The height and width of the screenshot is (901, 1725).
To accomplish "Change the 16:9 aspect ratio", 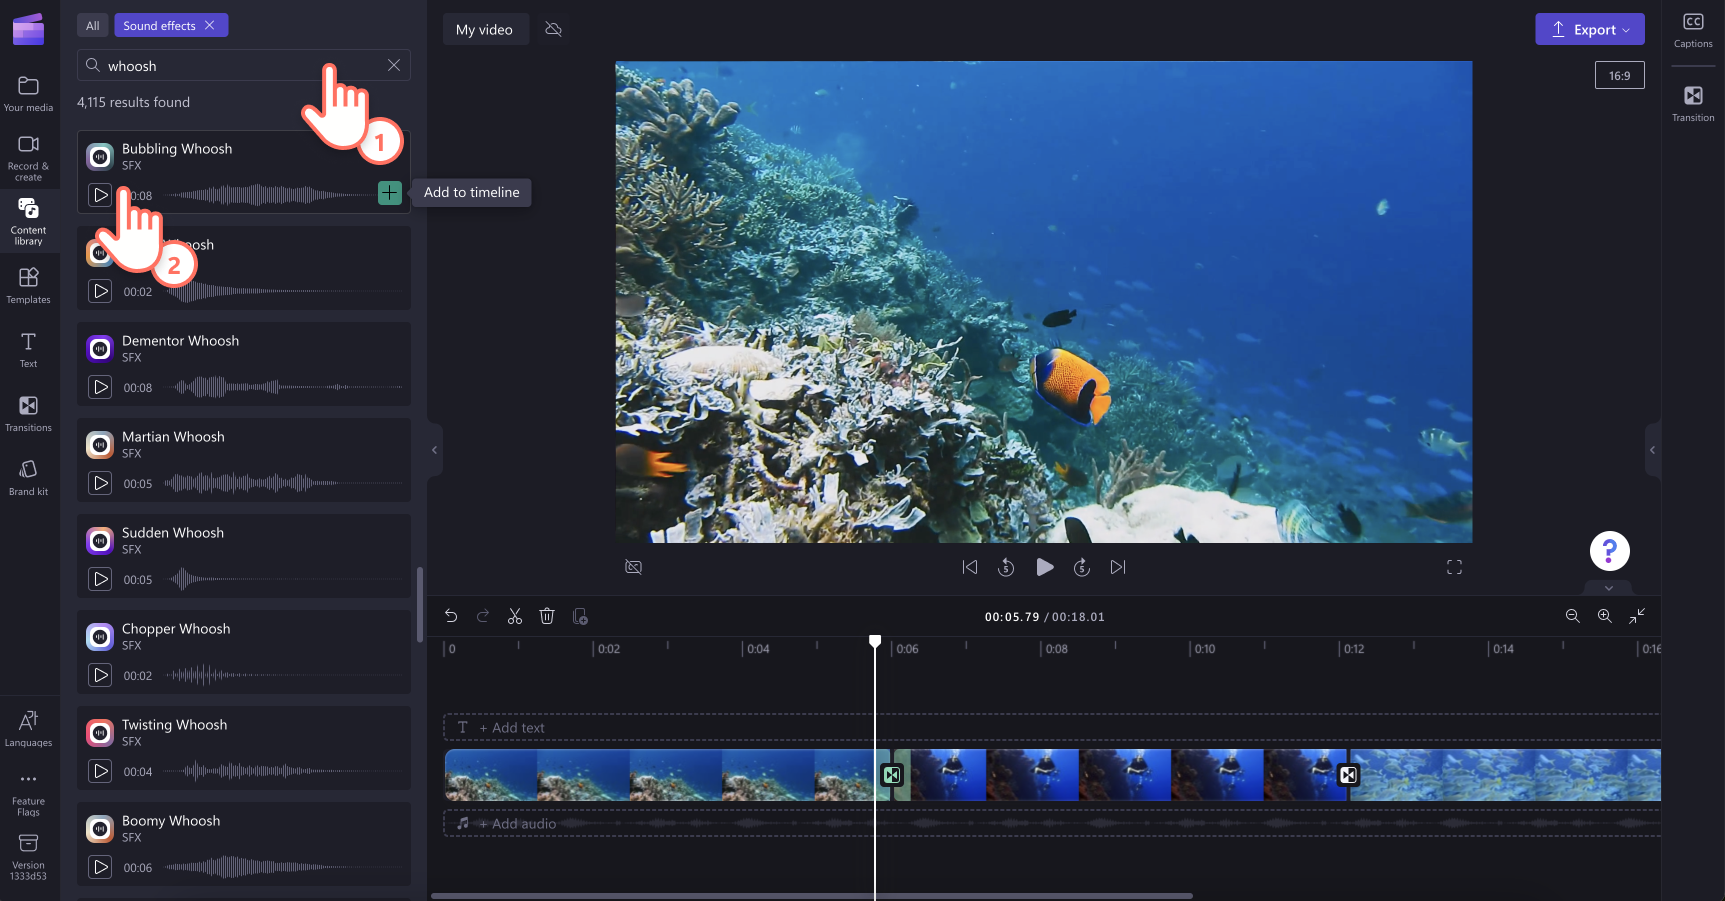I will click(x=1619, y=76).
